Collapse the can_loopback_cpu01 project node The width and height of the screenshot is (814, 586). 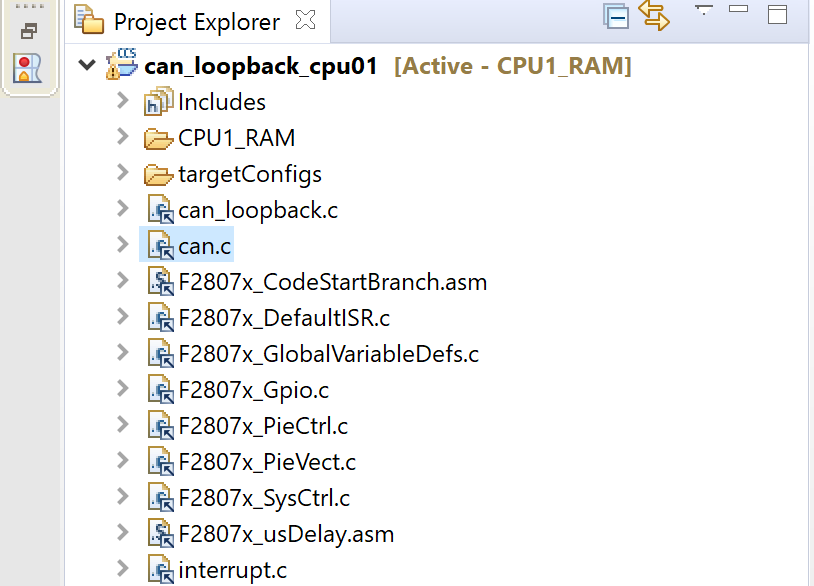pyautogui.click(x=87, y=62)
